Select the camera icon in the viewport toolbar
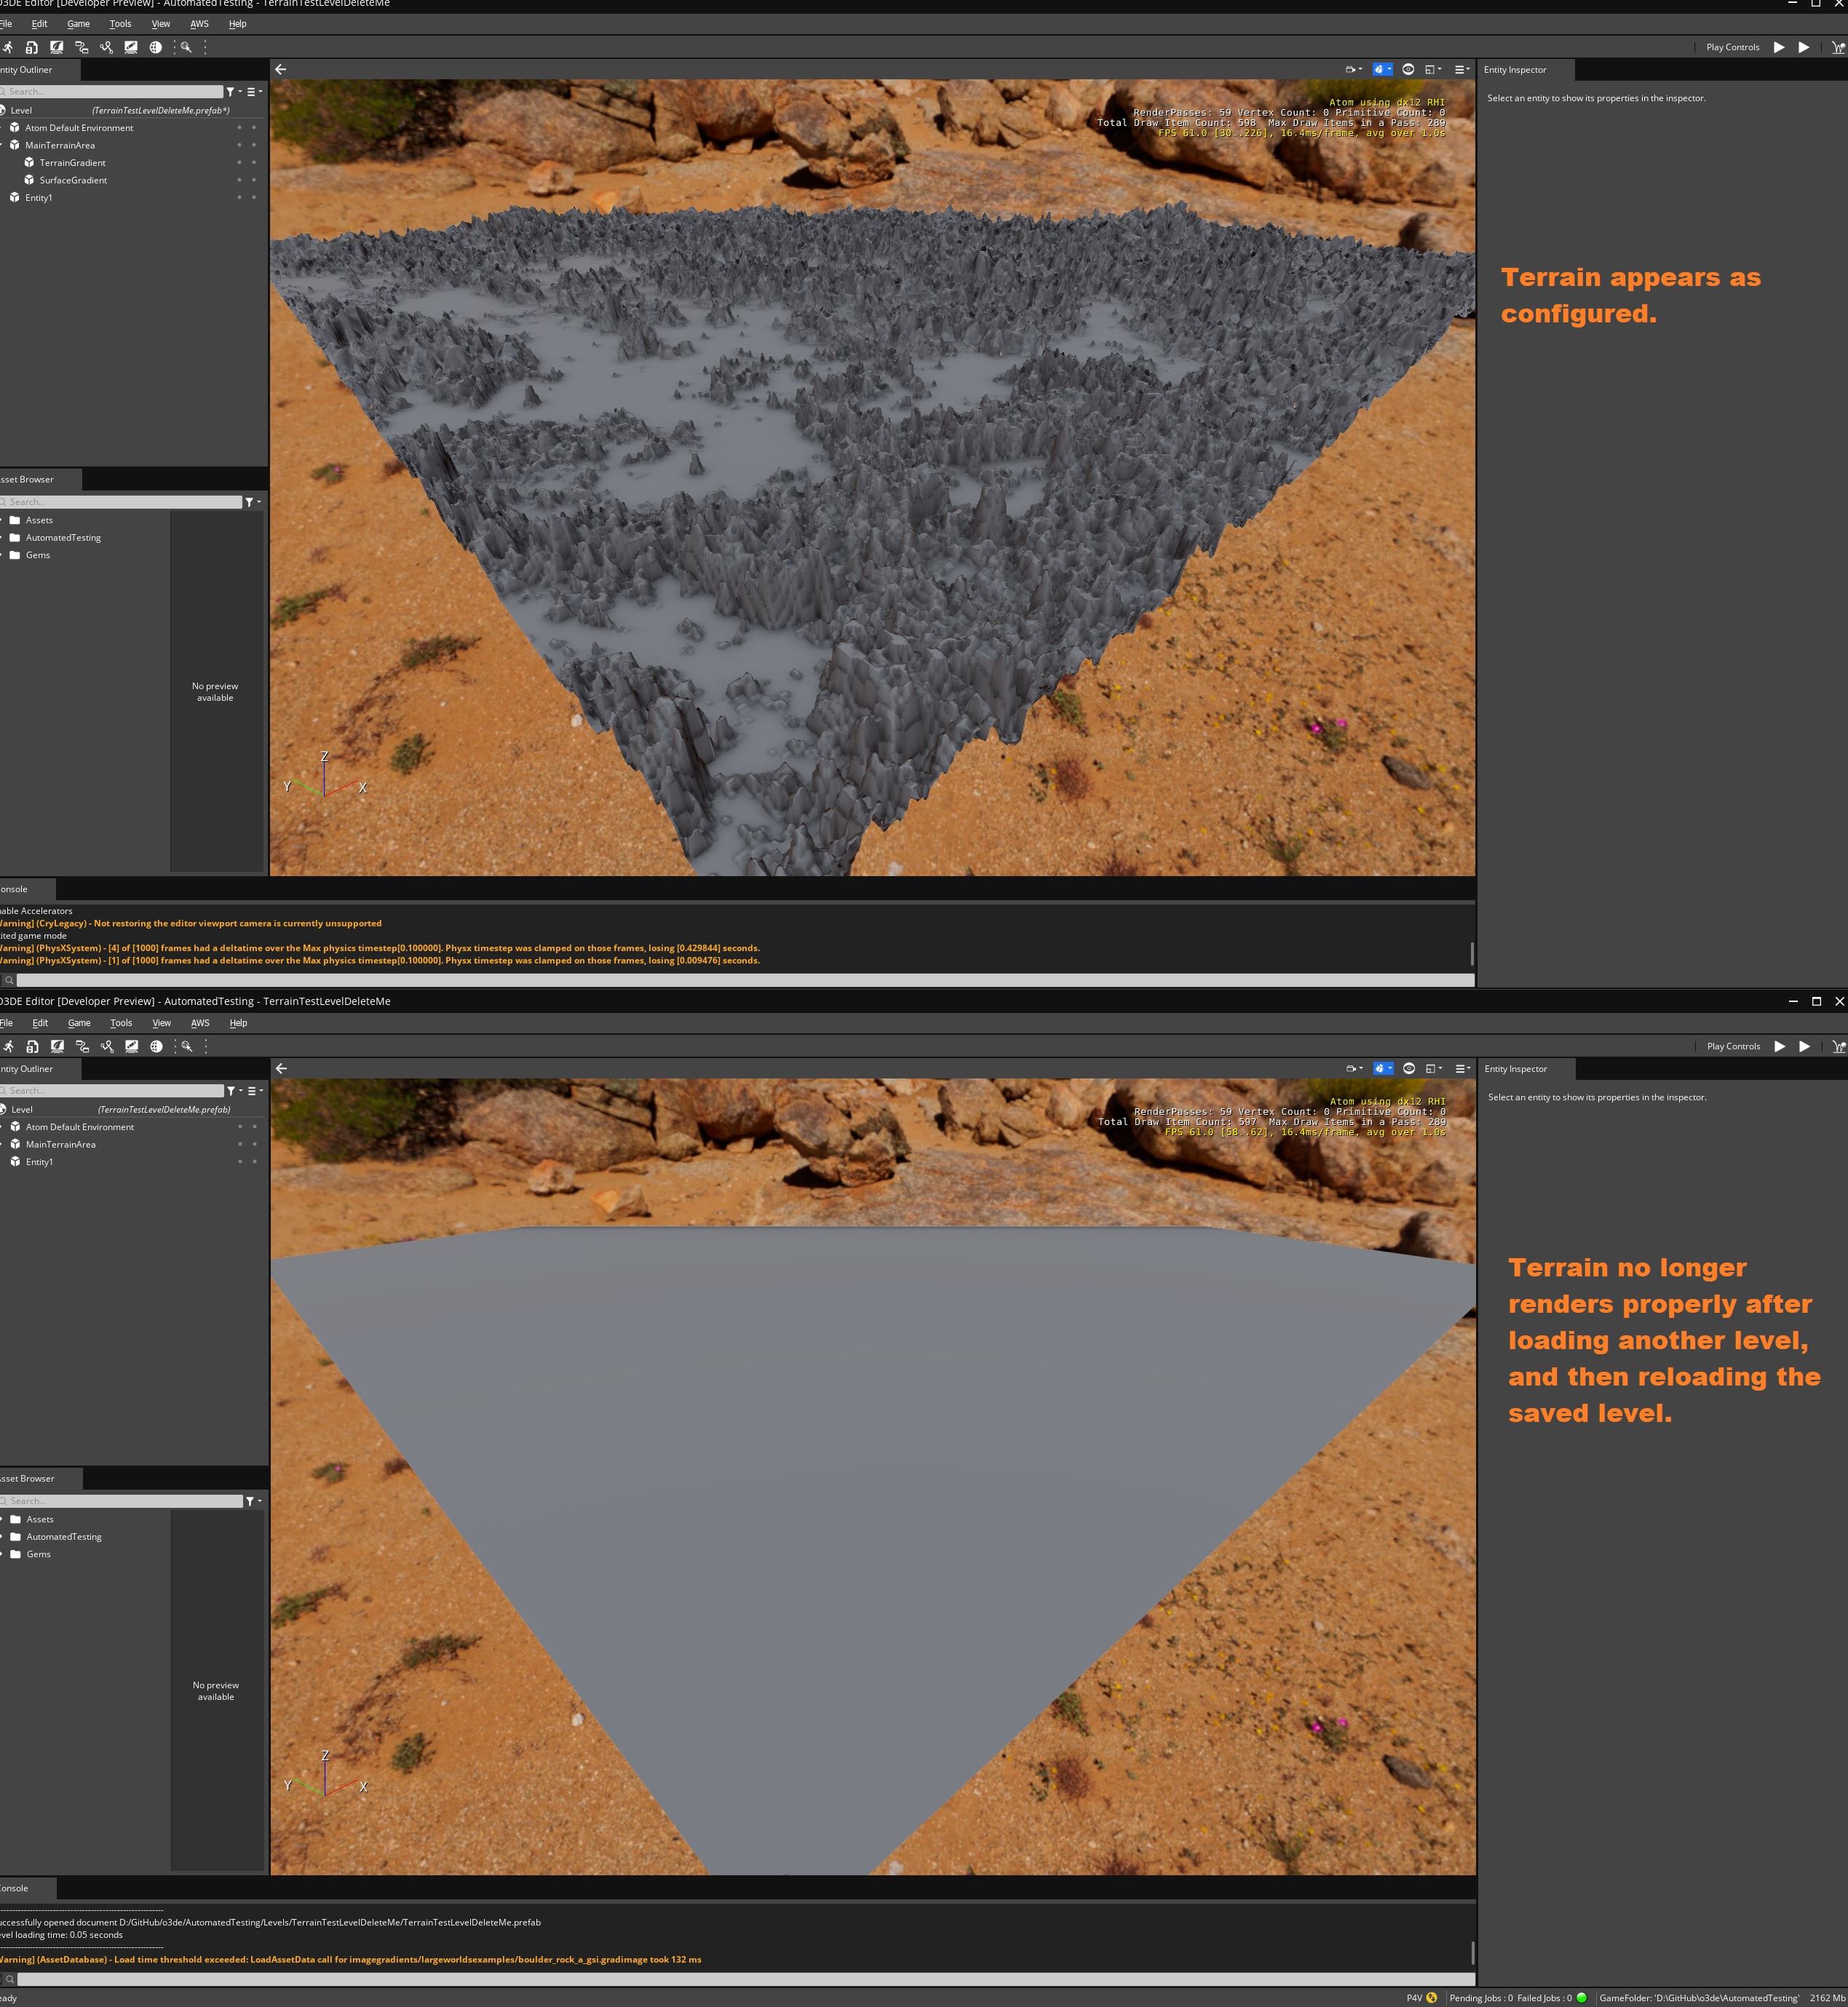 pos(1351,70)
